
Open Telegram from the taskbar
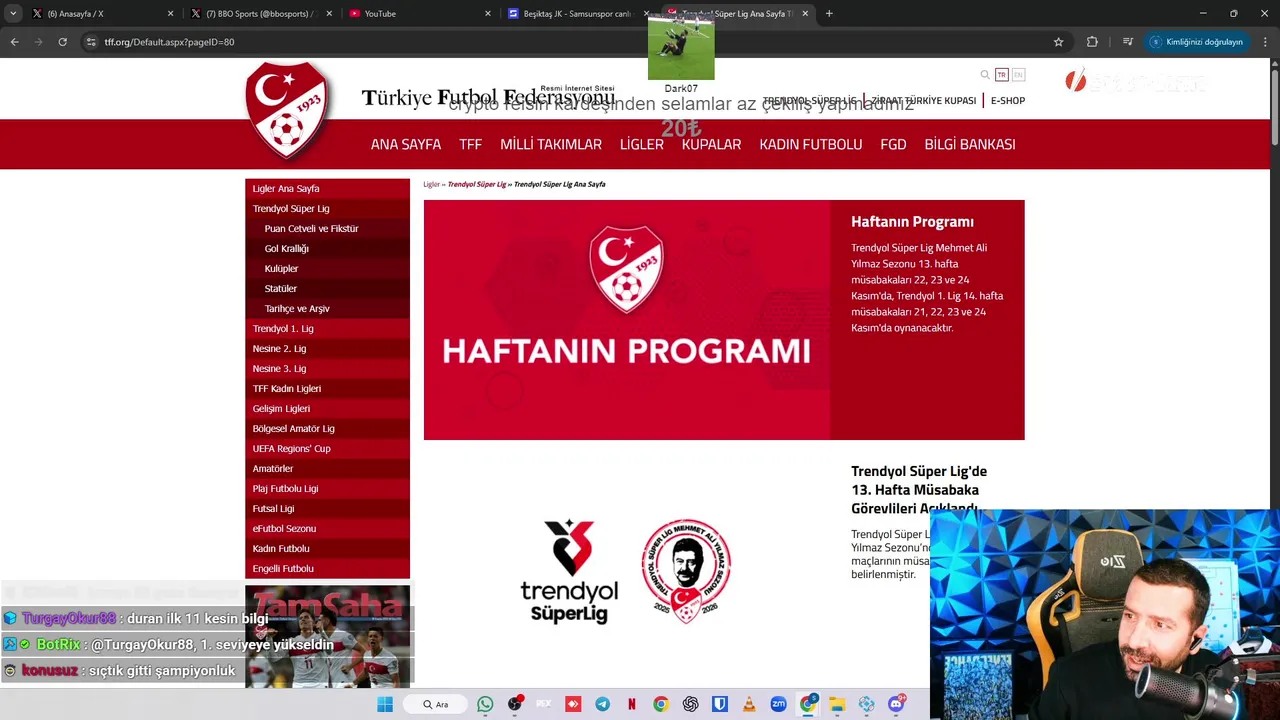(x=602, y=704)
